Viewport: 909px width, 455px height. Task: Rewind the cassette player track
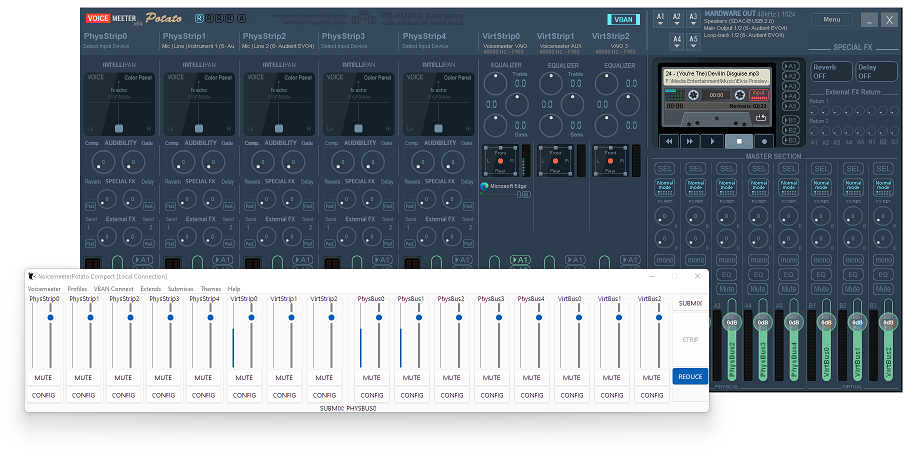[667, 142]
